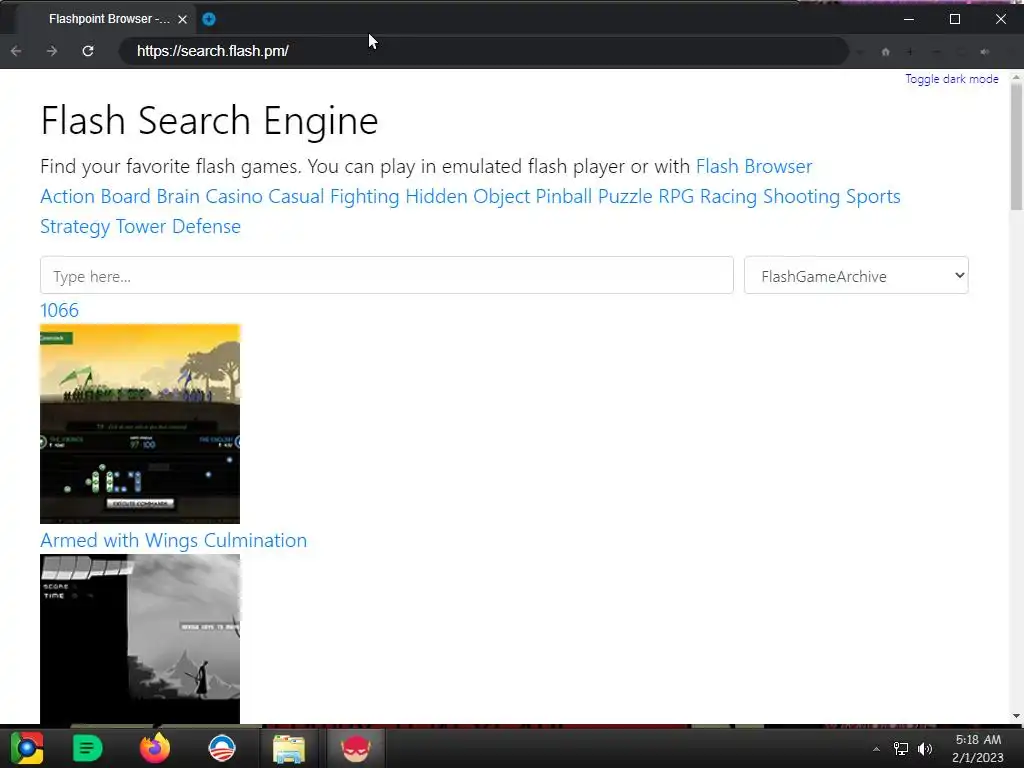
Task: Toggle dark mode
Action: point(952,79)
